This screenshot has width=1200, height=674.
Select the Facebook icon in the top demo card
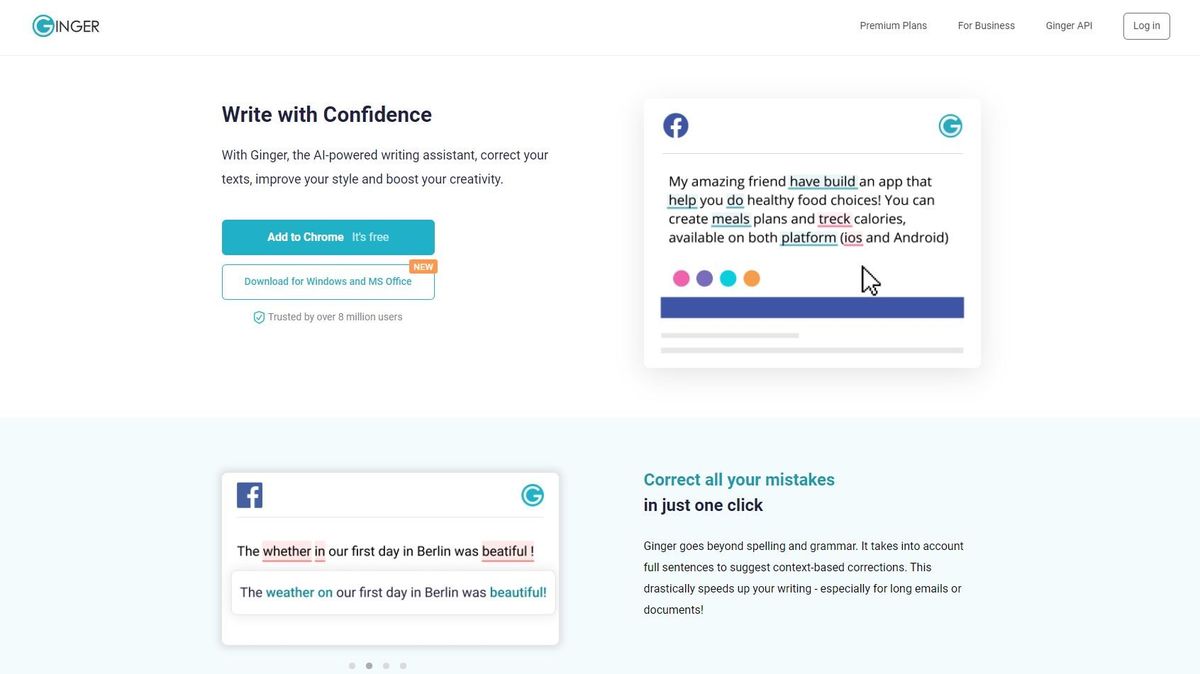(675, 124)
